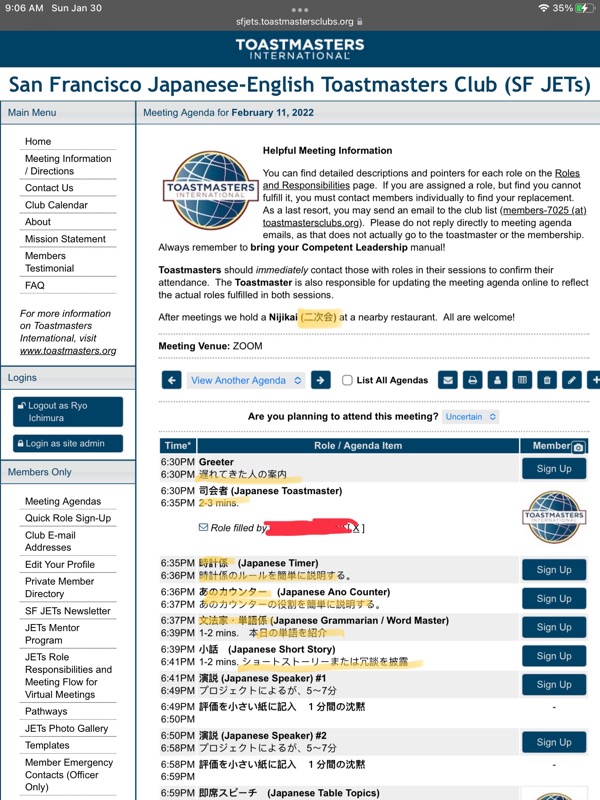Viewport: 600px width, 800px height.
Task: Open the View Another Agenda dropdown
Action: [246, 380]
